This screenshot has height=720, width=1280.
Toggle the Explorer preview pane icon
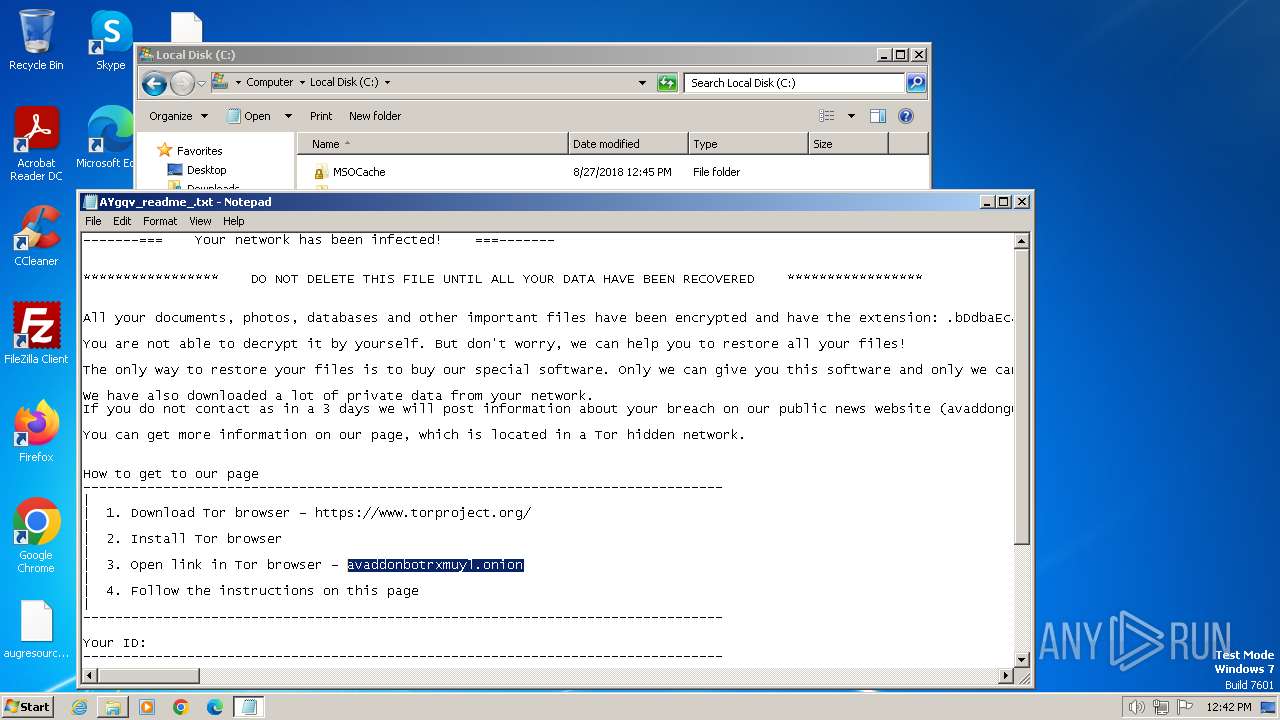pyautogui.click(x=878, y=116)
